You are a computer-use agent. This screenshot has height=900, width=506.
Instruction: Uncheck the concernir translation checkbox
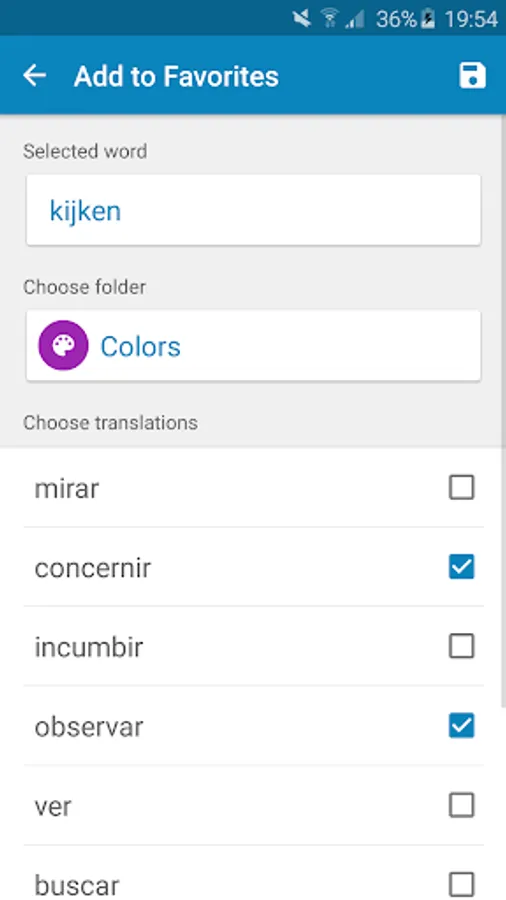pos(461,567)
